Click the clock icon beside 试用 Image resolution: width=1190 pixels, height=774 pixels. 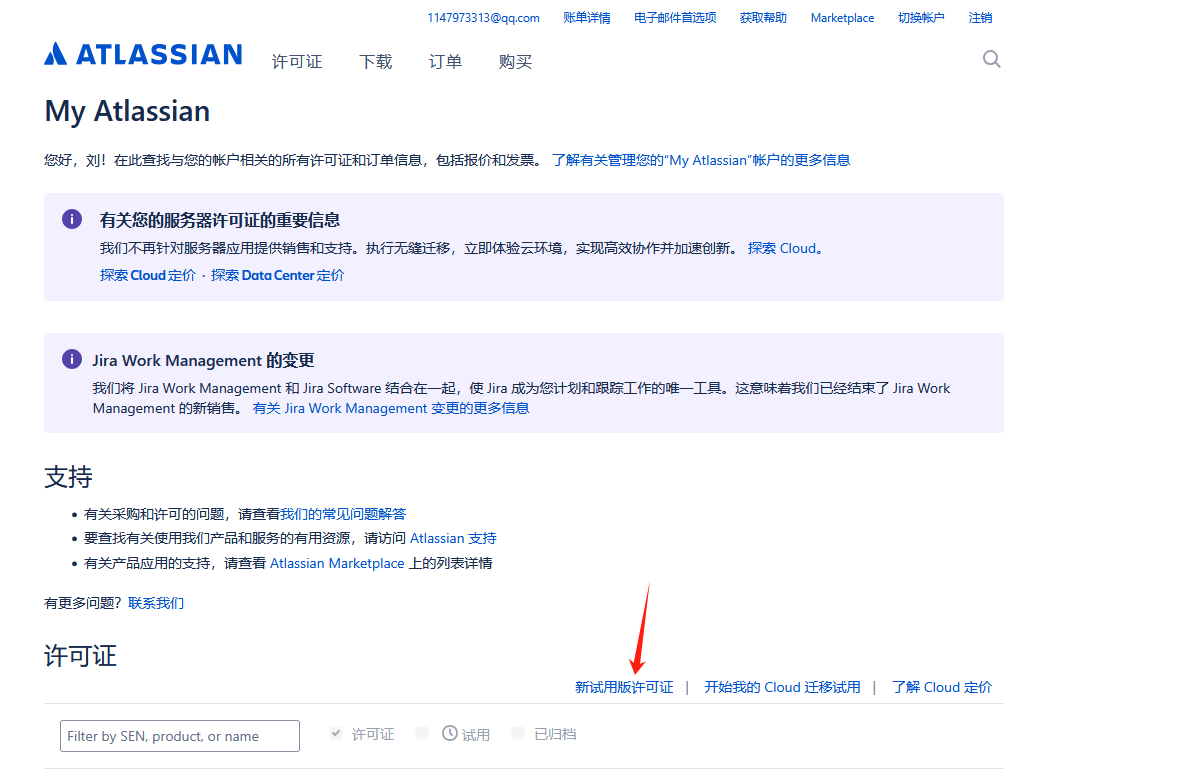[x=450, y=734]
